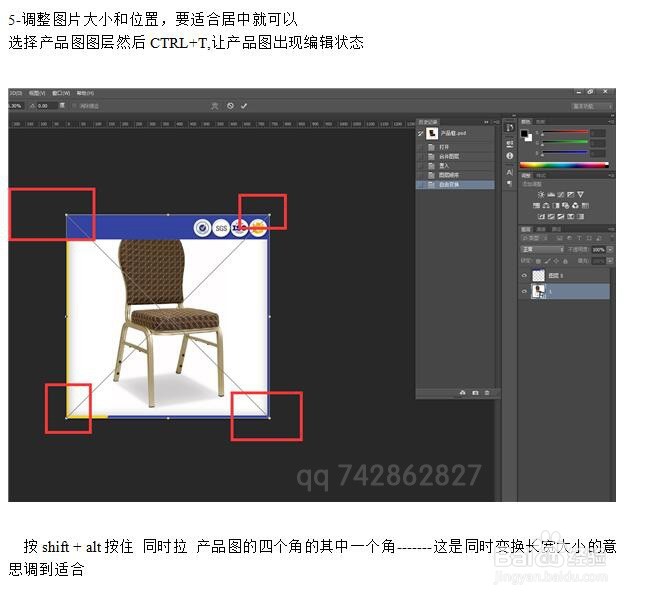Add a Vibrance adjustment
The width and height of the screenshot is (645, 600).
coord(580,195)
